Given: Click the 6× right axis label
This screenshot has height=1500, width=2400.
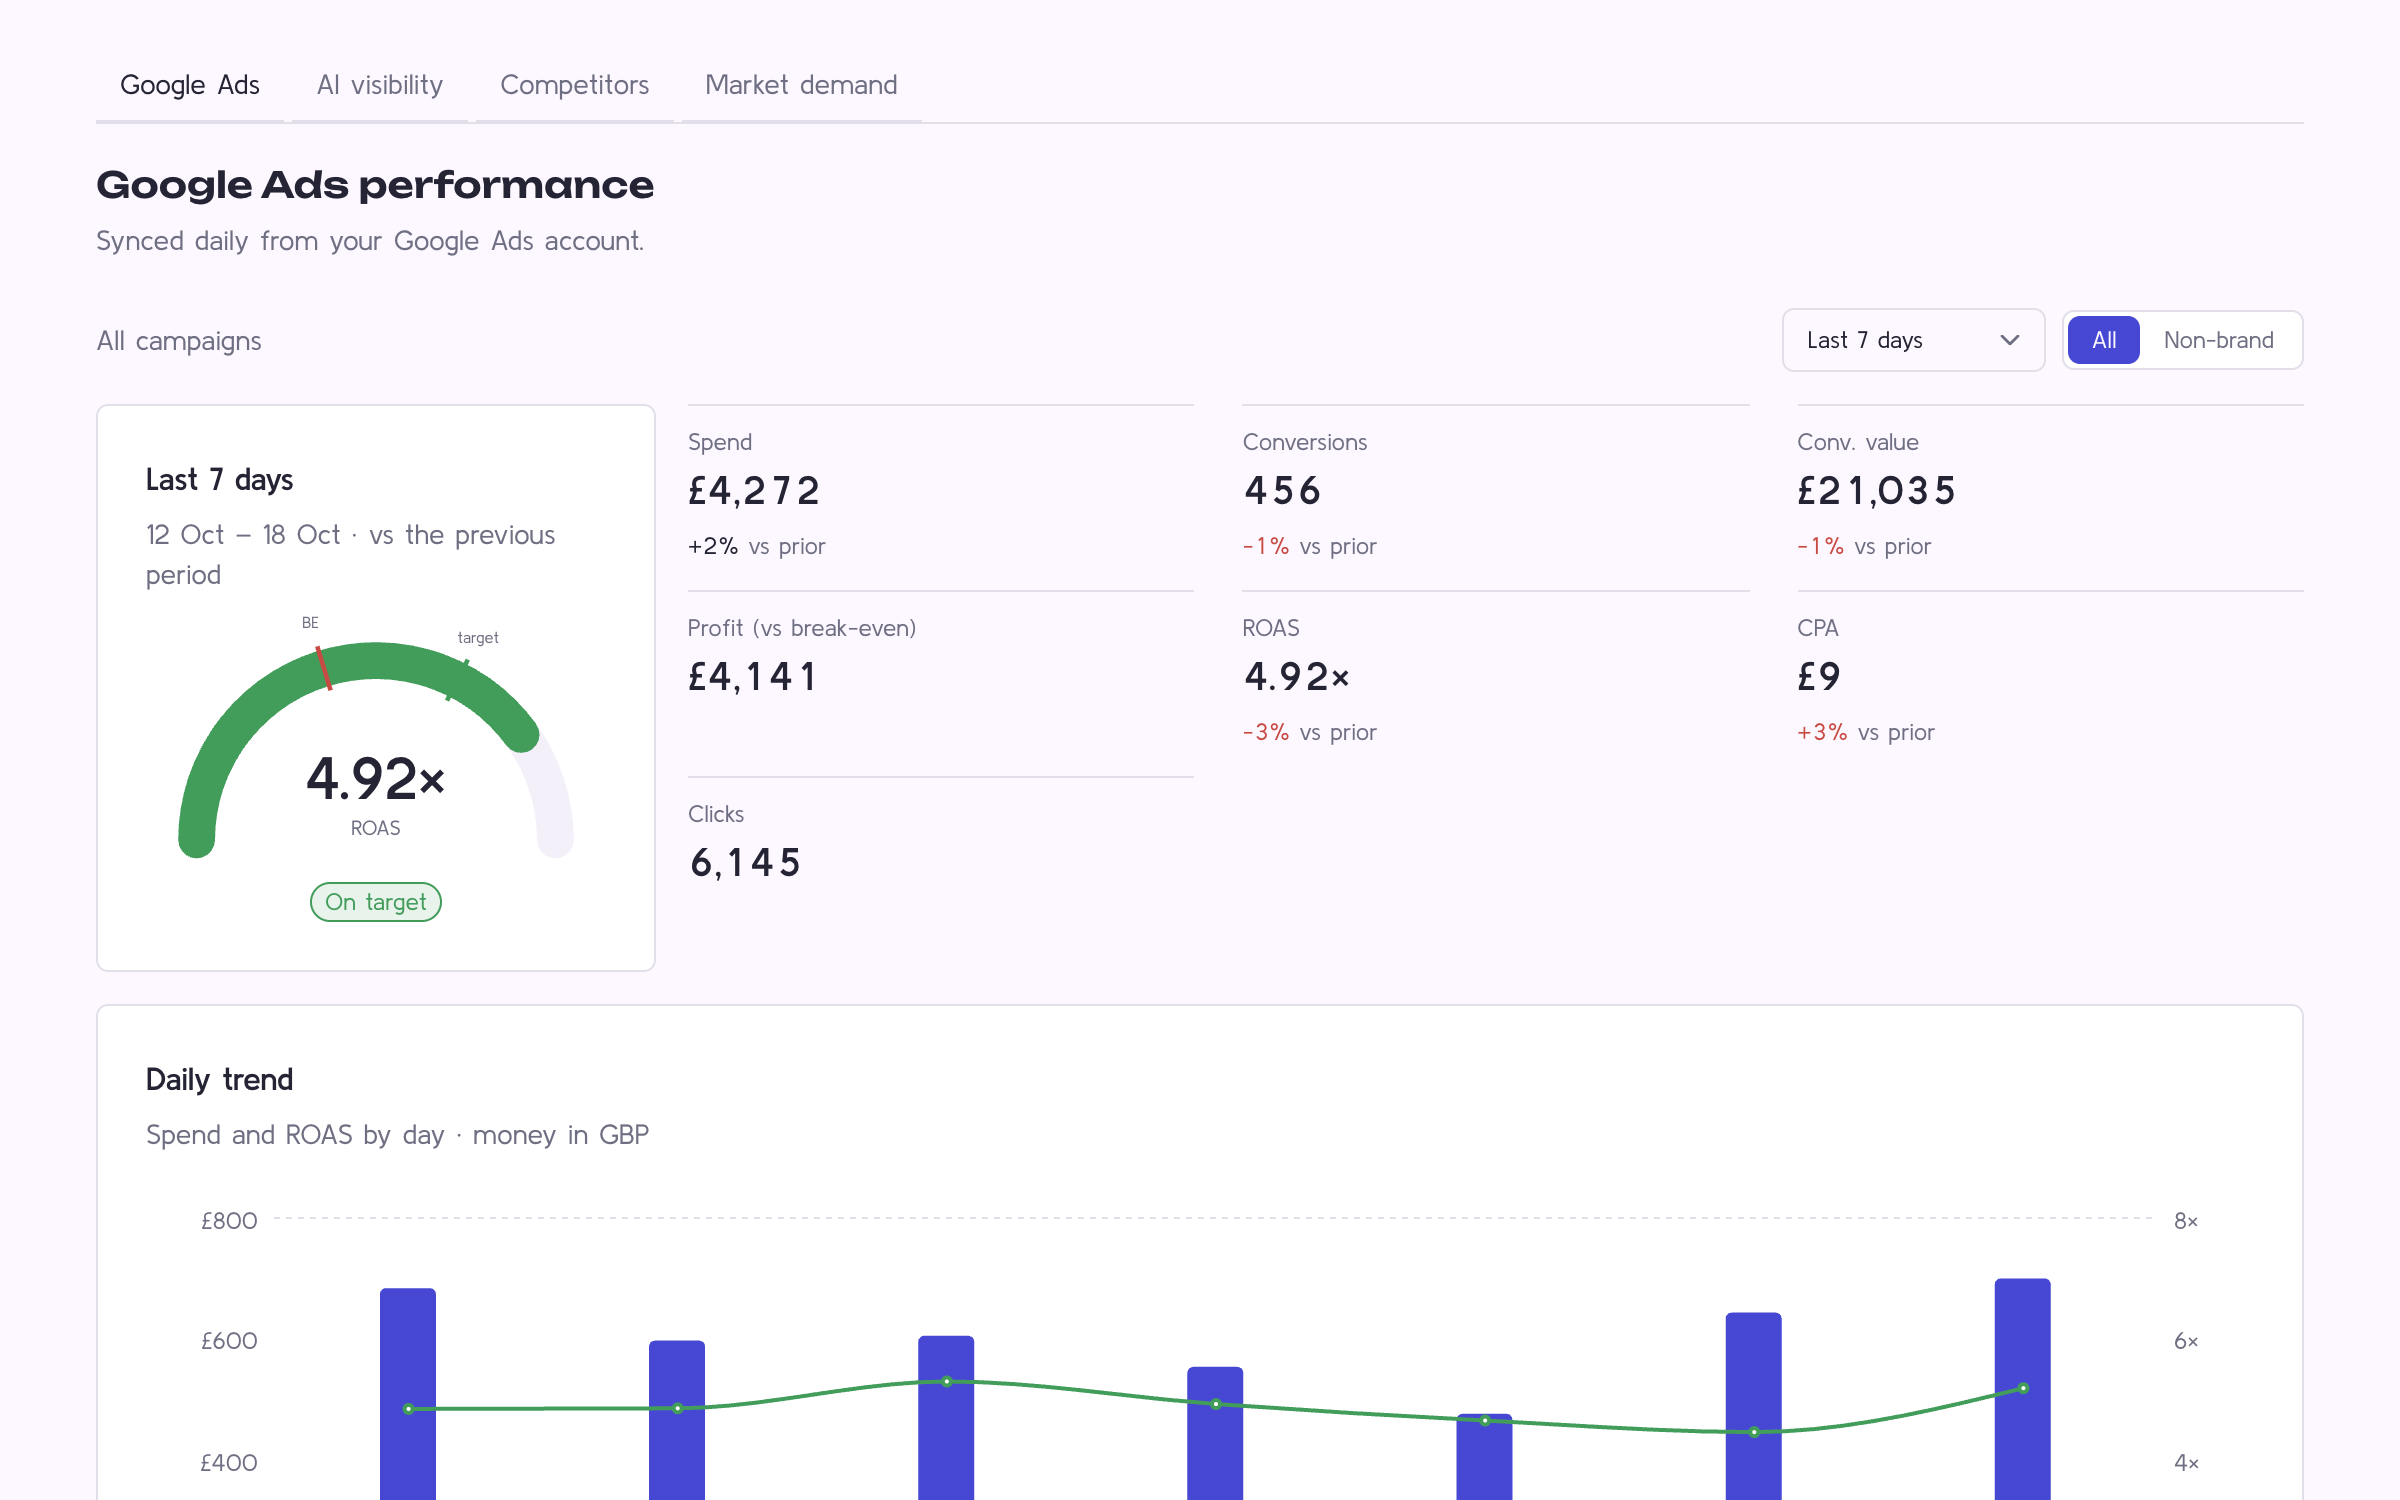Looking at the screenshot, I should pyautogui.click(x=2186, y=1341).
